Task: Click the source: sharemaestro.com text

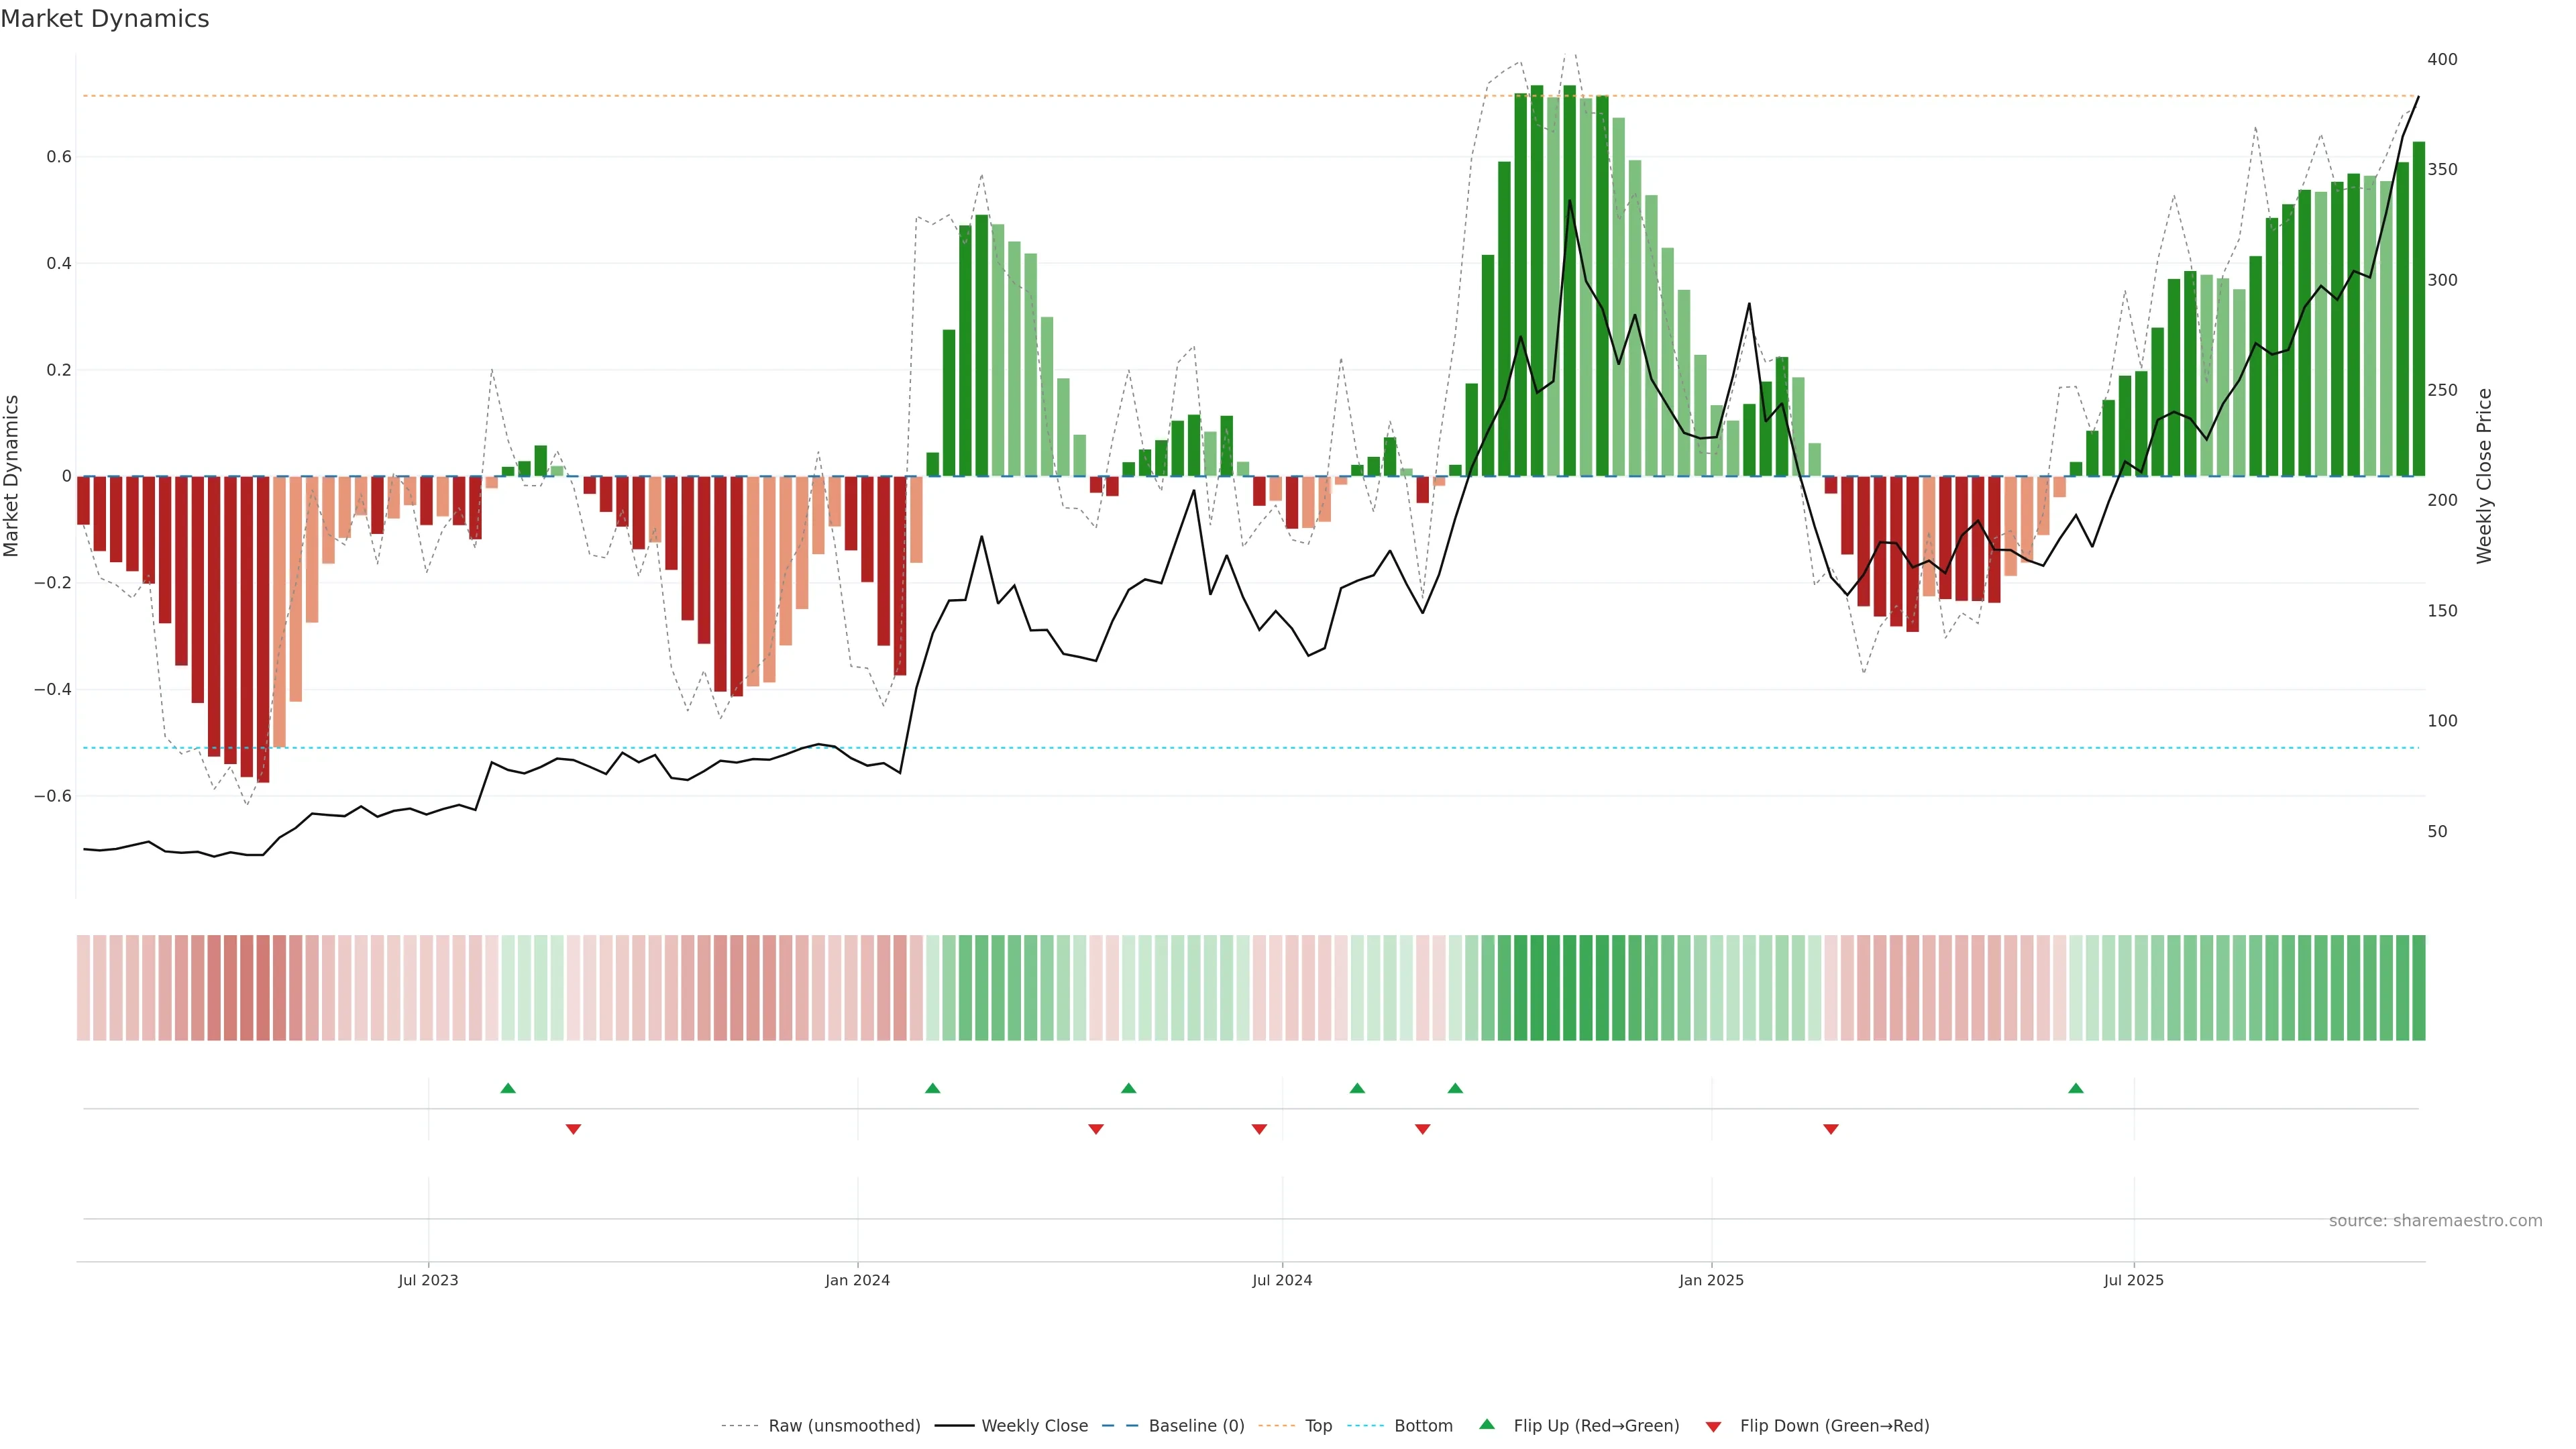Action: (x=2435, y=1221)
